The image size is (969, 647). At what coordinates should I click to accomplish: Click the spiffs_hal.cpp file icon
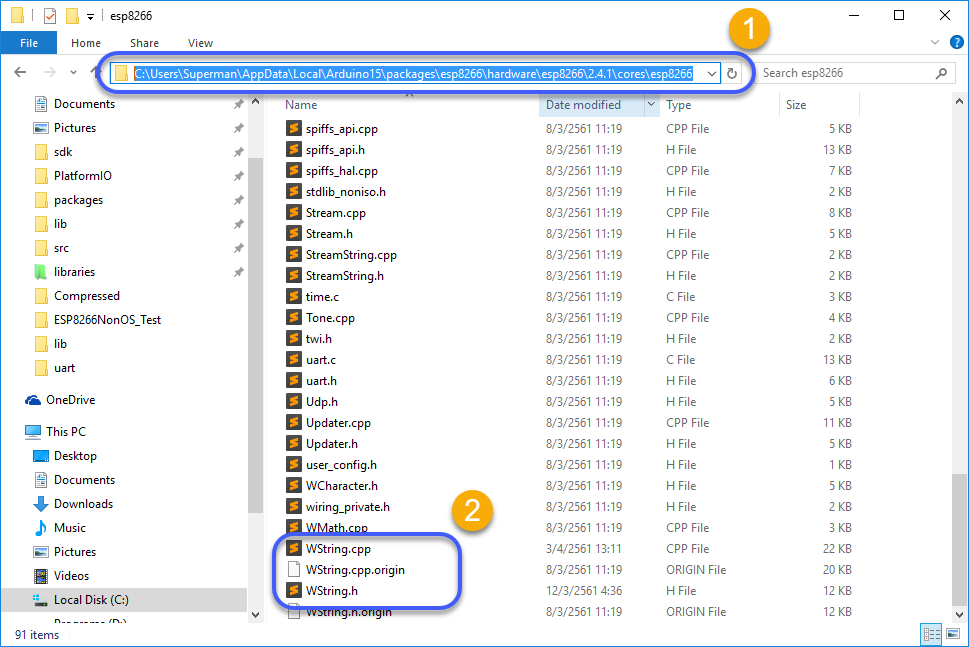coord(294,170)
